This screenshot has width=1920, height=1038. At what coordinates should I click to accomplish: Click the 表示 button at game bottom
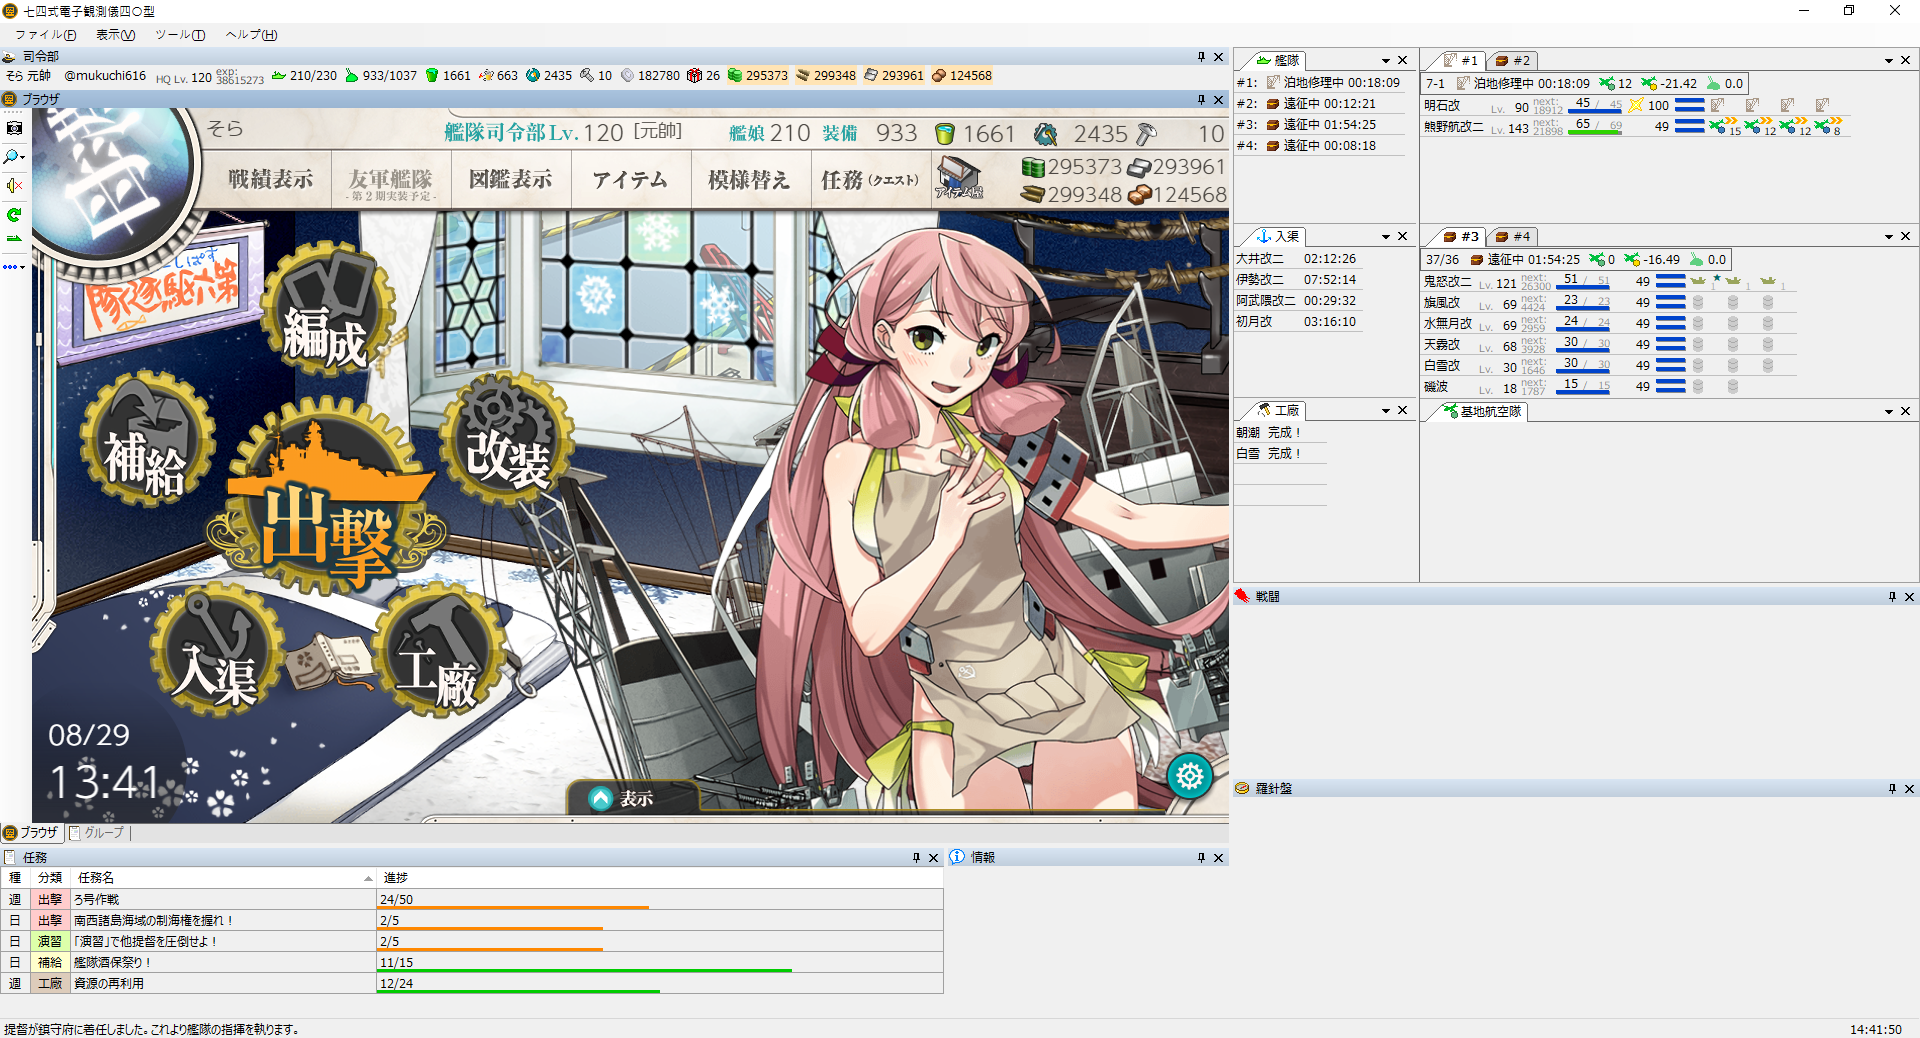632,798
